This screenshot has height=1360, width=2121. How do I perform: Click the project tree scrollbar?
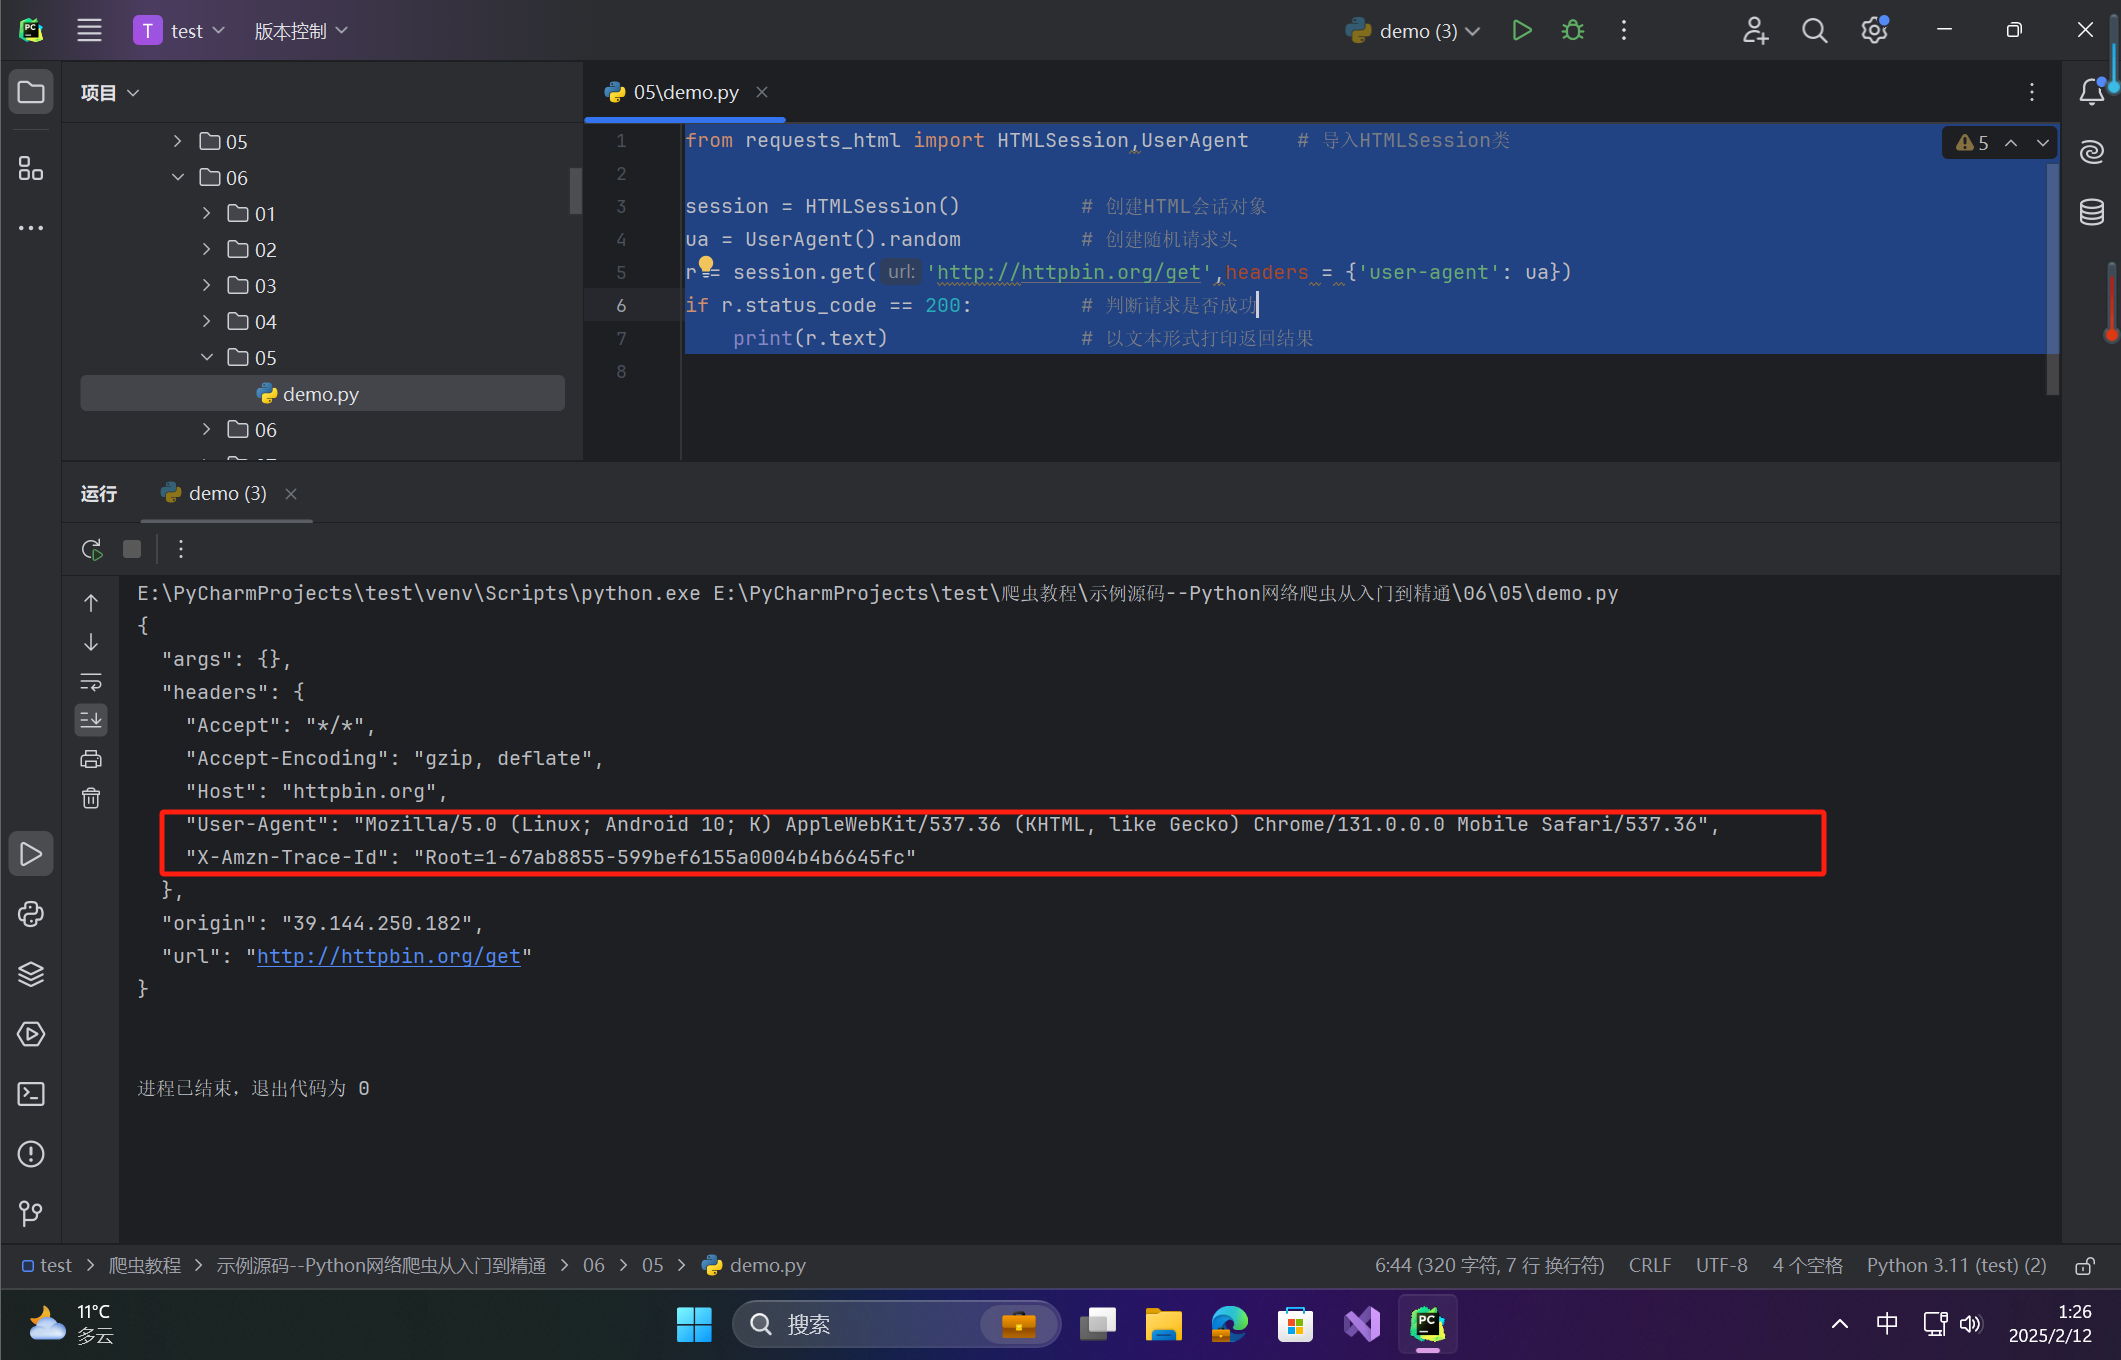(x=575, y=190)
